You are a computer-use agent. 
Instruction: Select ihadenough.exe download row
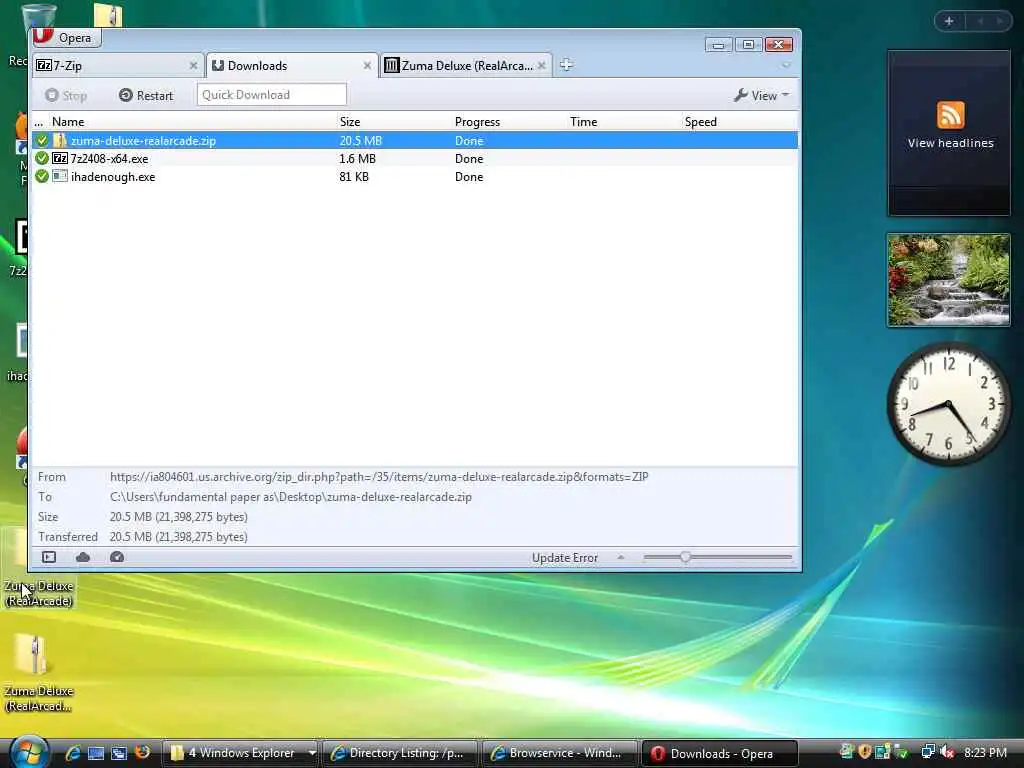point(415,176)
